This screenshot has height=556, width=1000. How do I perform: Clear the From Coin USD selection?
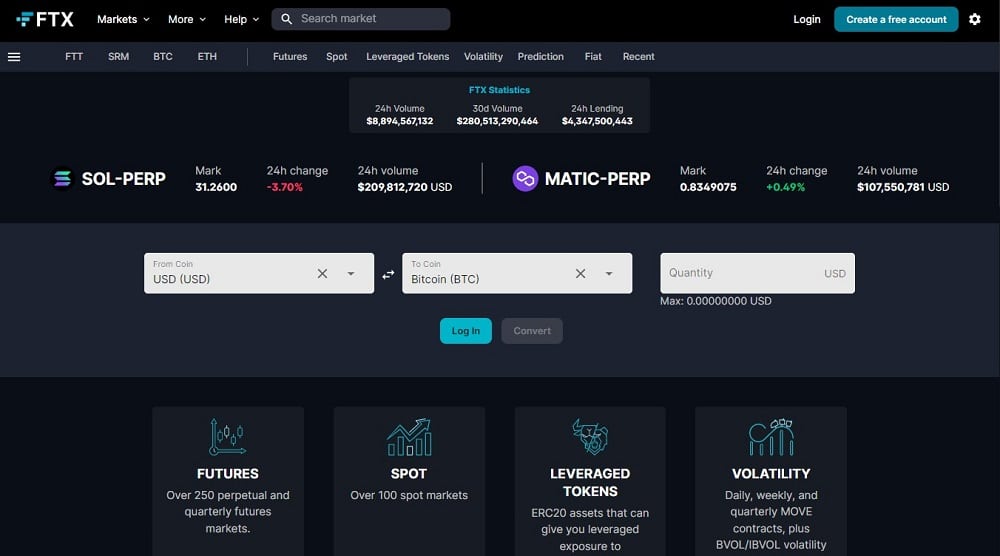[322, 274]
